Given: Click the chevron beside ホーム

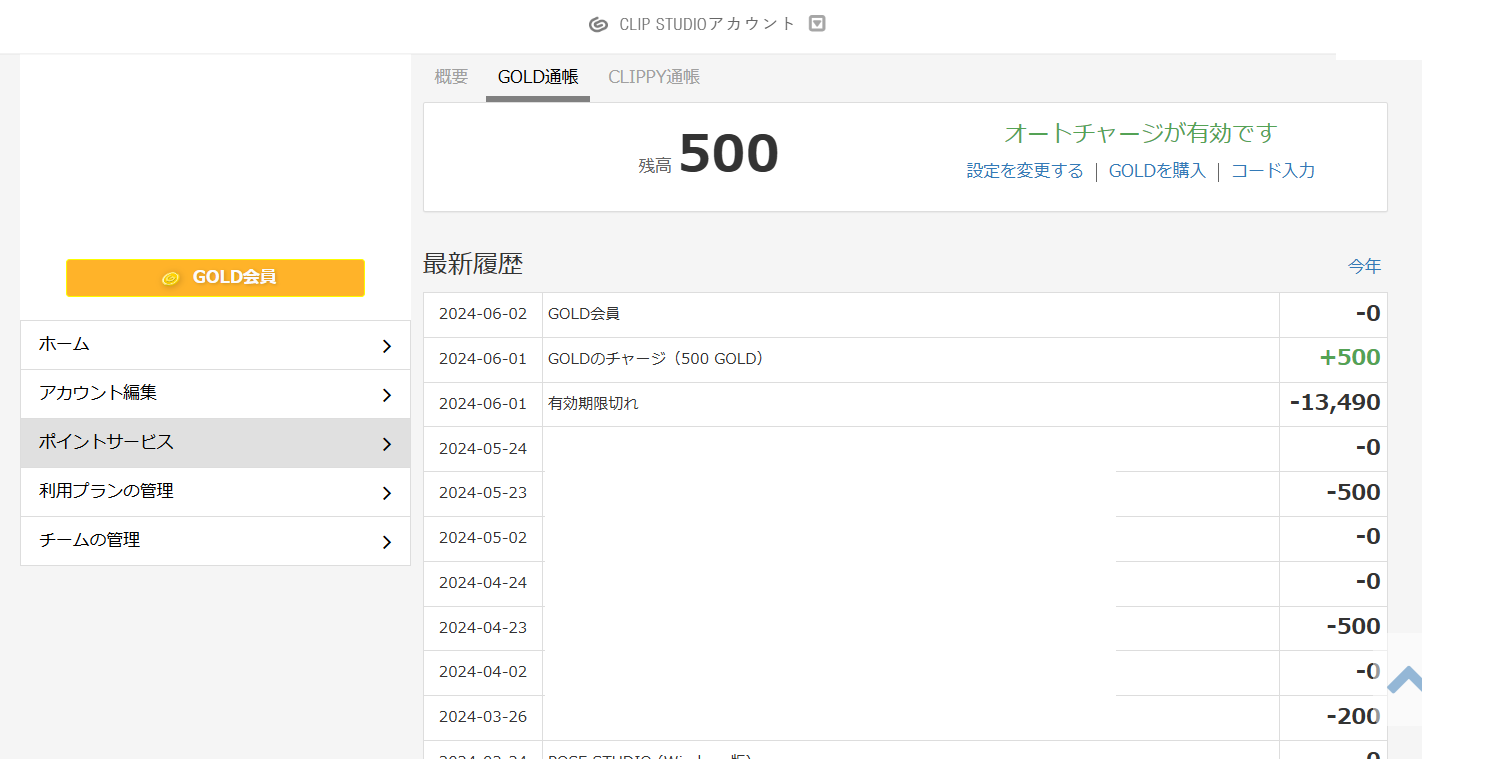Looking at the screenshot, I should [x=387, y=346].
